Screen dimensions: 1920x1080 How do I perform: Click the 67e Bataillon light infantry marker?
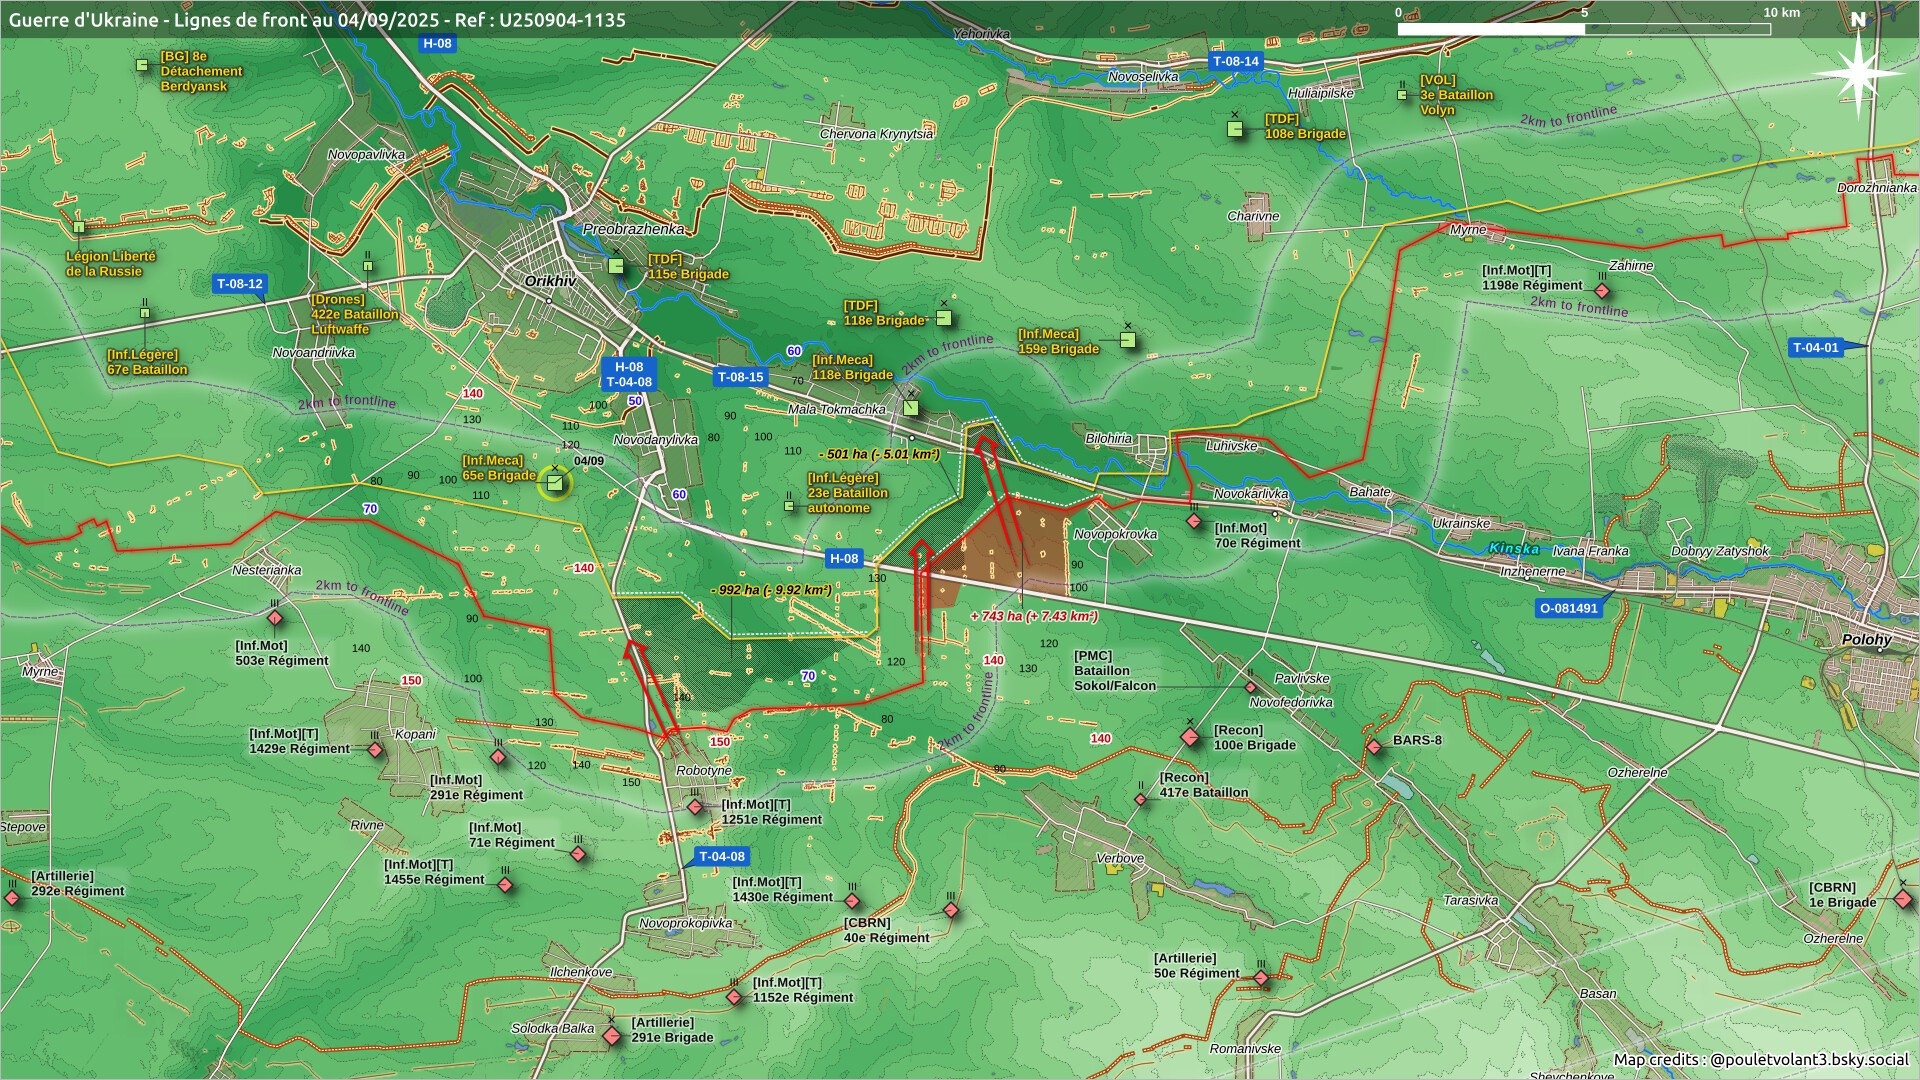point(144,313)
